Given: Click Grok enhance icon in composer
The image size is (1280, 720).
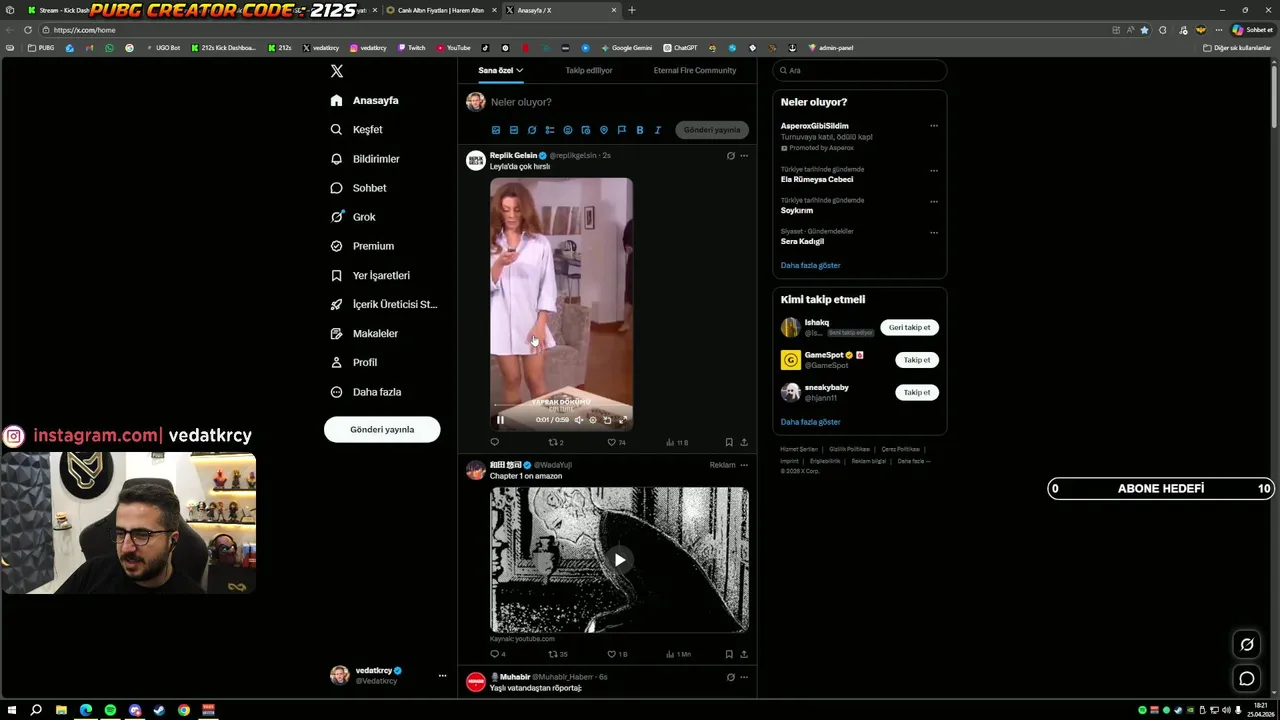Looking at the screenshot, I should click(532, 130).
